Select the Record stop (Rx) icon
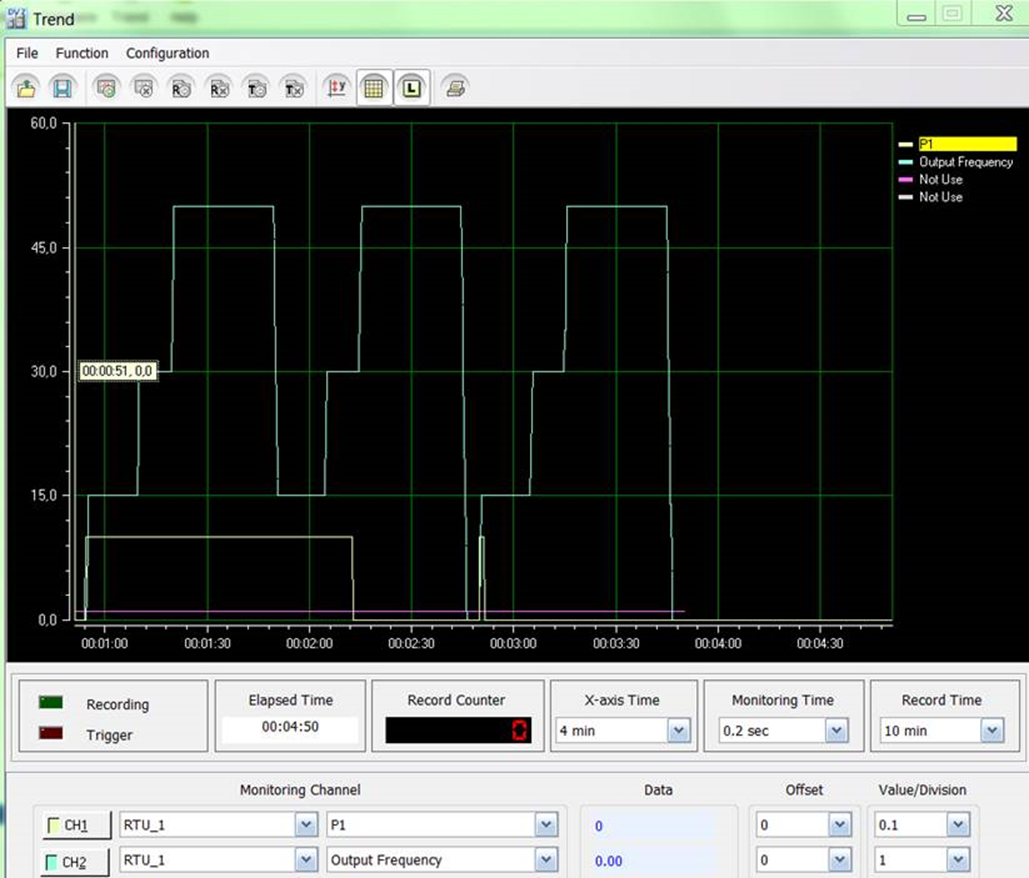This screenshot has width=1029, height=878. pos(219,87)
